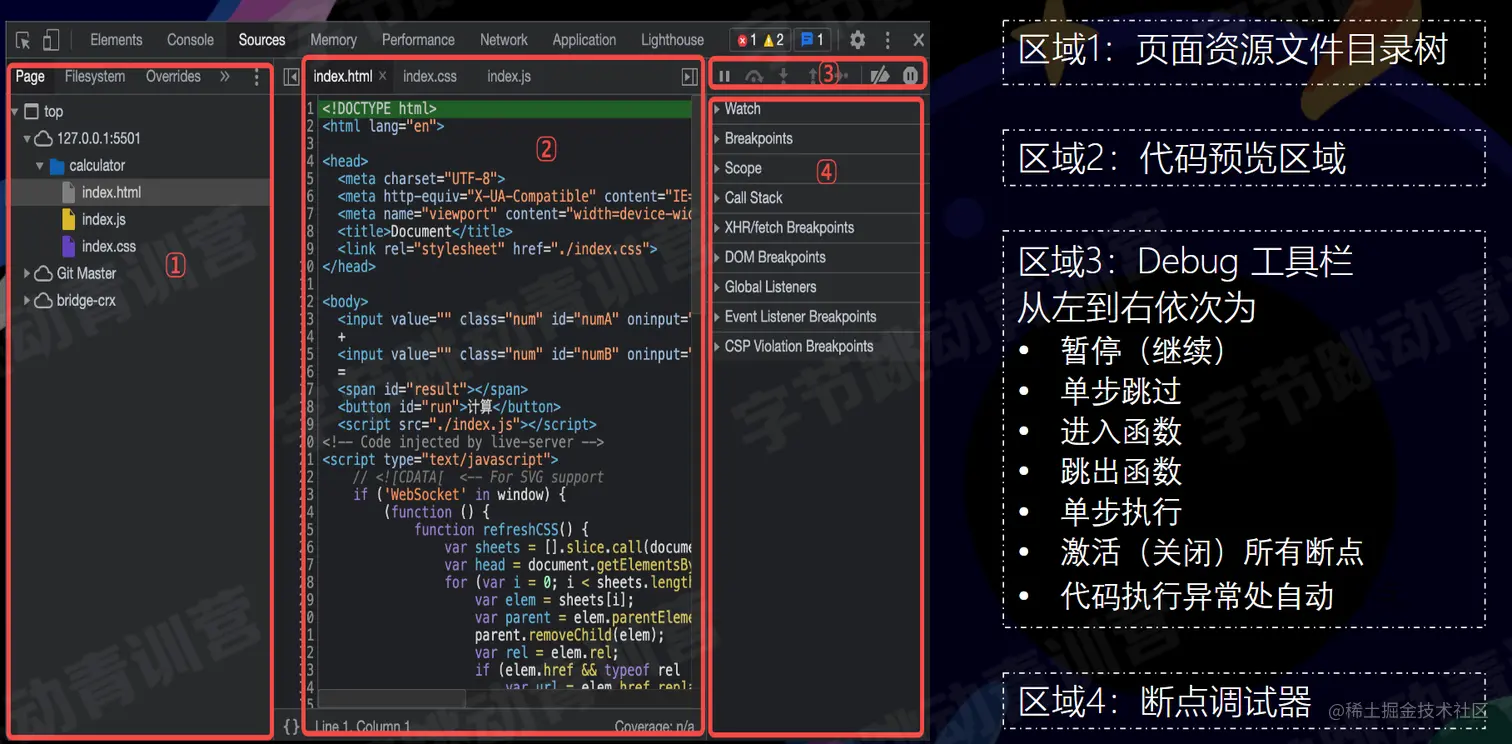The width and height of the screenshot is (1512, 744).
Task: Open the DevTools customize three-dot menu
Action: [888, 40]
